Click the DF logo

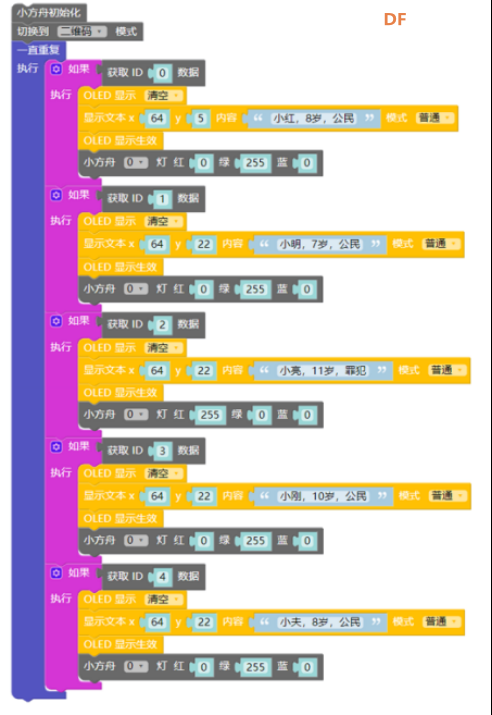pyautogui.click(x=395, y=19)
